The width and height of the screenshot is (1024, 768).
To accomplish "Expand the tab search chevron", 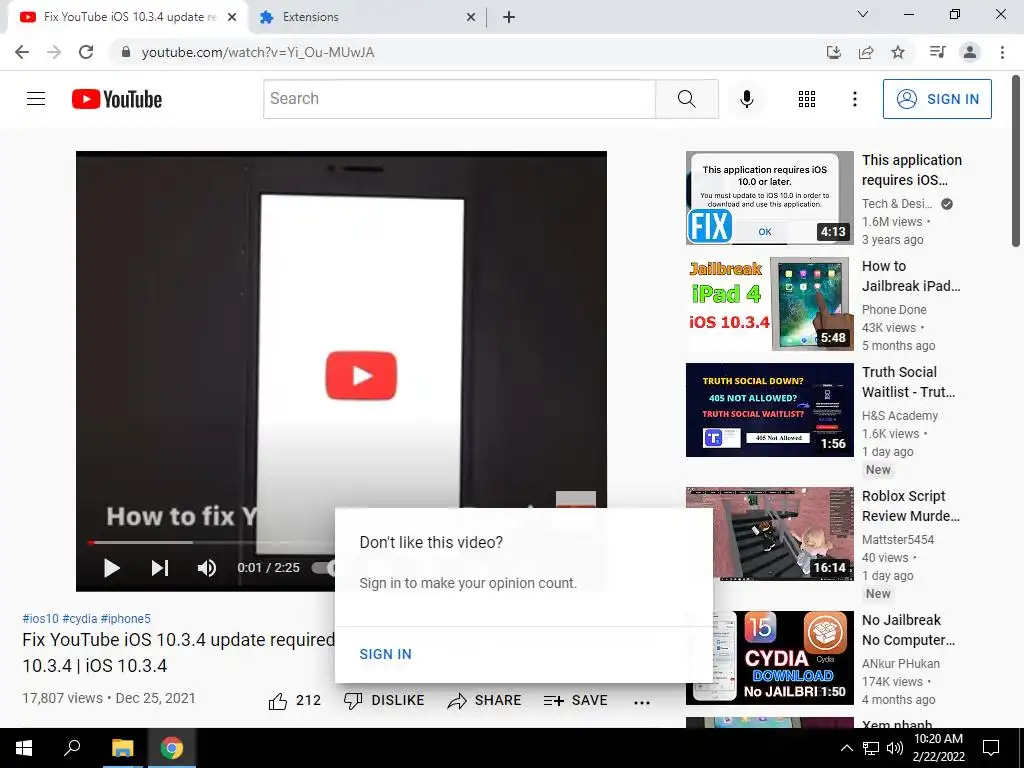I will click(x=863, y=14).
